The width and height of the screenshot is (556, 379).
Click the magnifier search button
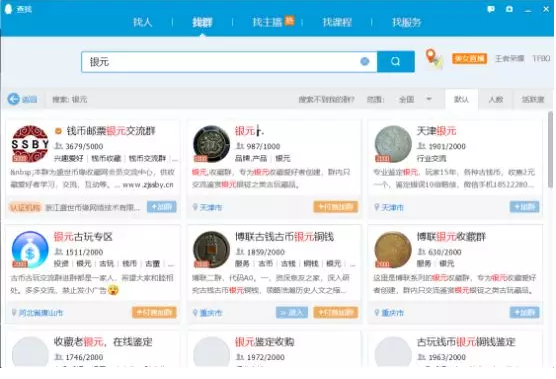coord(396,62)
